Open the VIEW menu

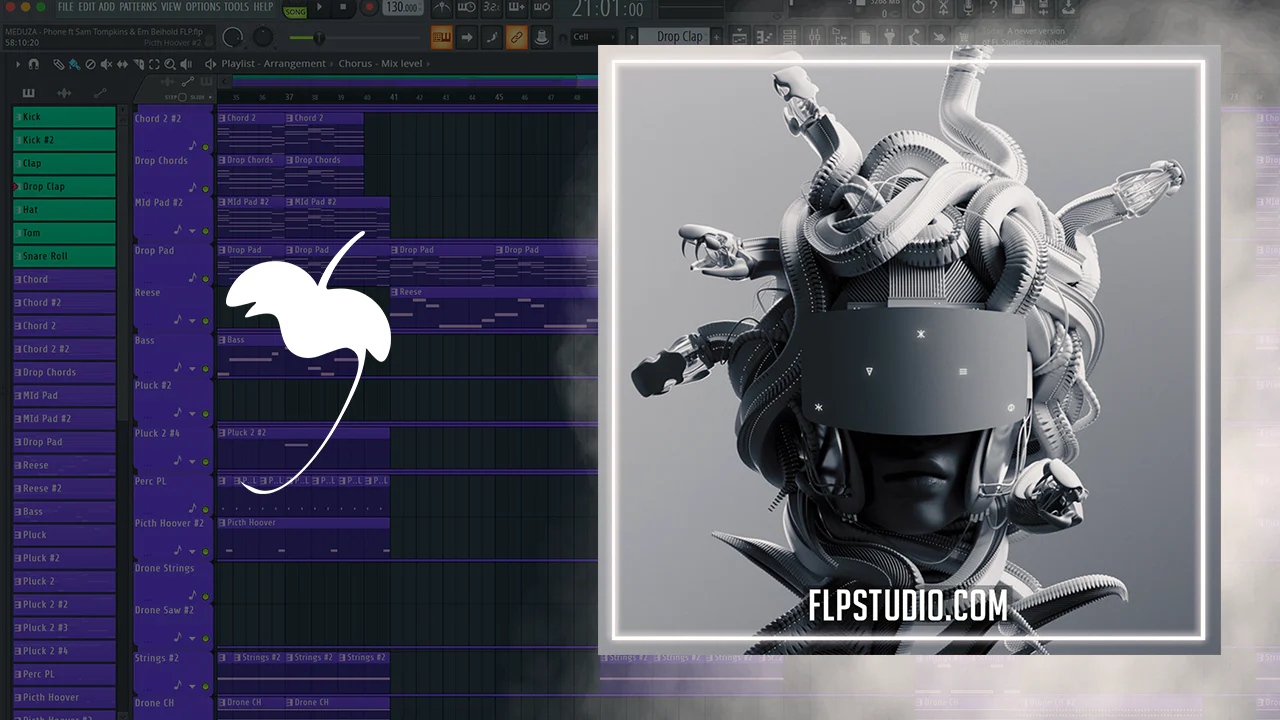click(172, 7)
